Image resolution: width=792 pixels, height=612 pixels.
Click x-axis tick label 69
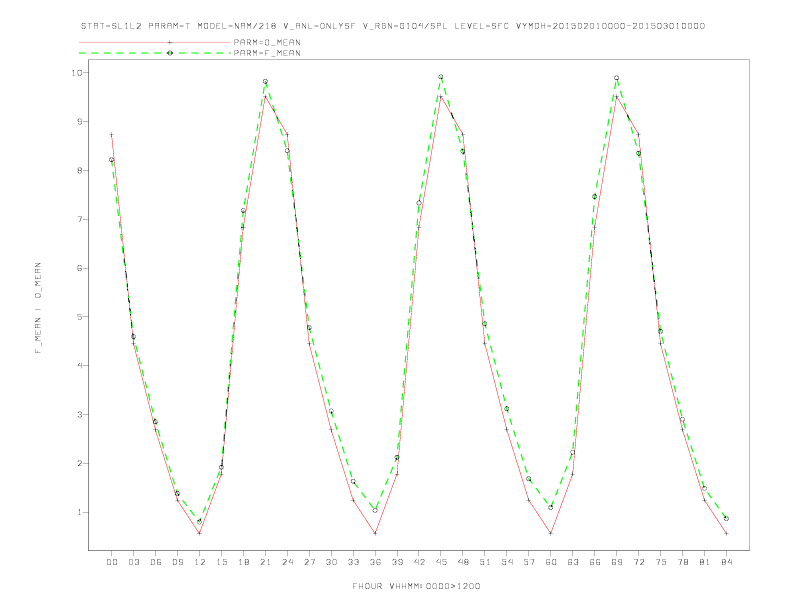pyautogui.click(x=617, y=562)
